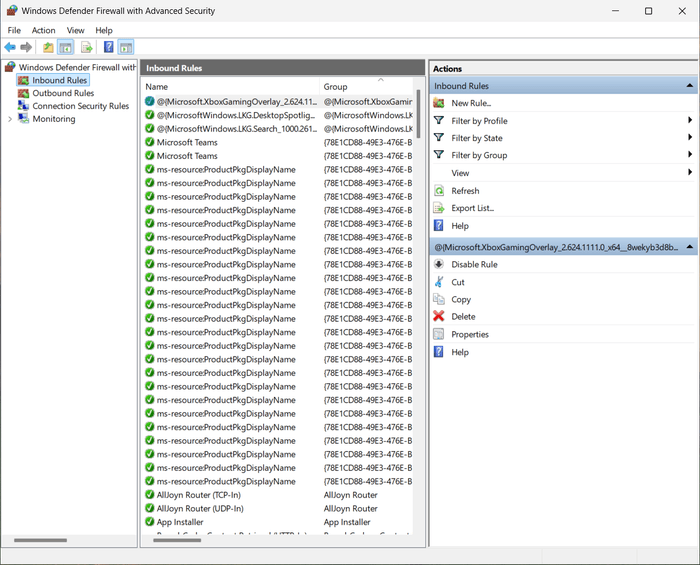Screen dimensions: 700x565
Task: Click the New Rule icon in Actions
Action: (x=439, y=103)
